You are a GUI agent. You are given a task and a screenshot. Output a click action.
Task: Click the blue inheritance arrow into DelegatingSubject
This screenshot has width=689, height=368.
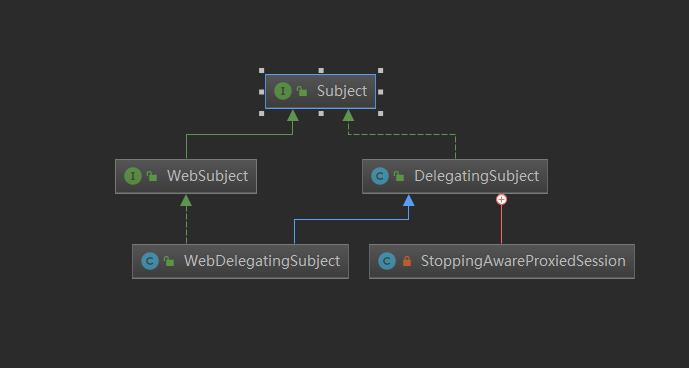click(409, 200)
